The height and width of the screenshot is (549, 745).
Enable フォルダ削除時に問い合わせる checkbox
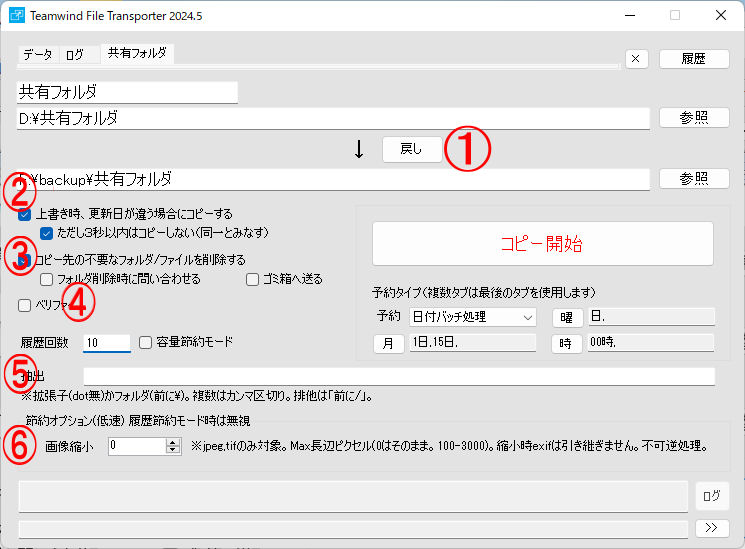[x=47, y=279]
